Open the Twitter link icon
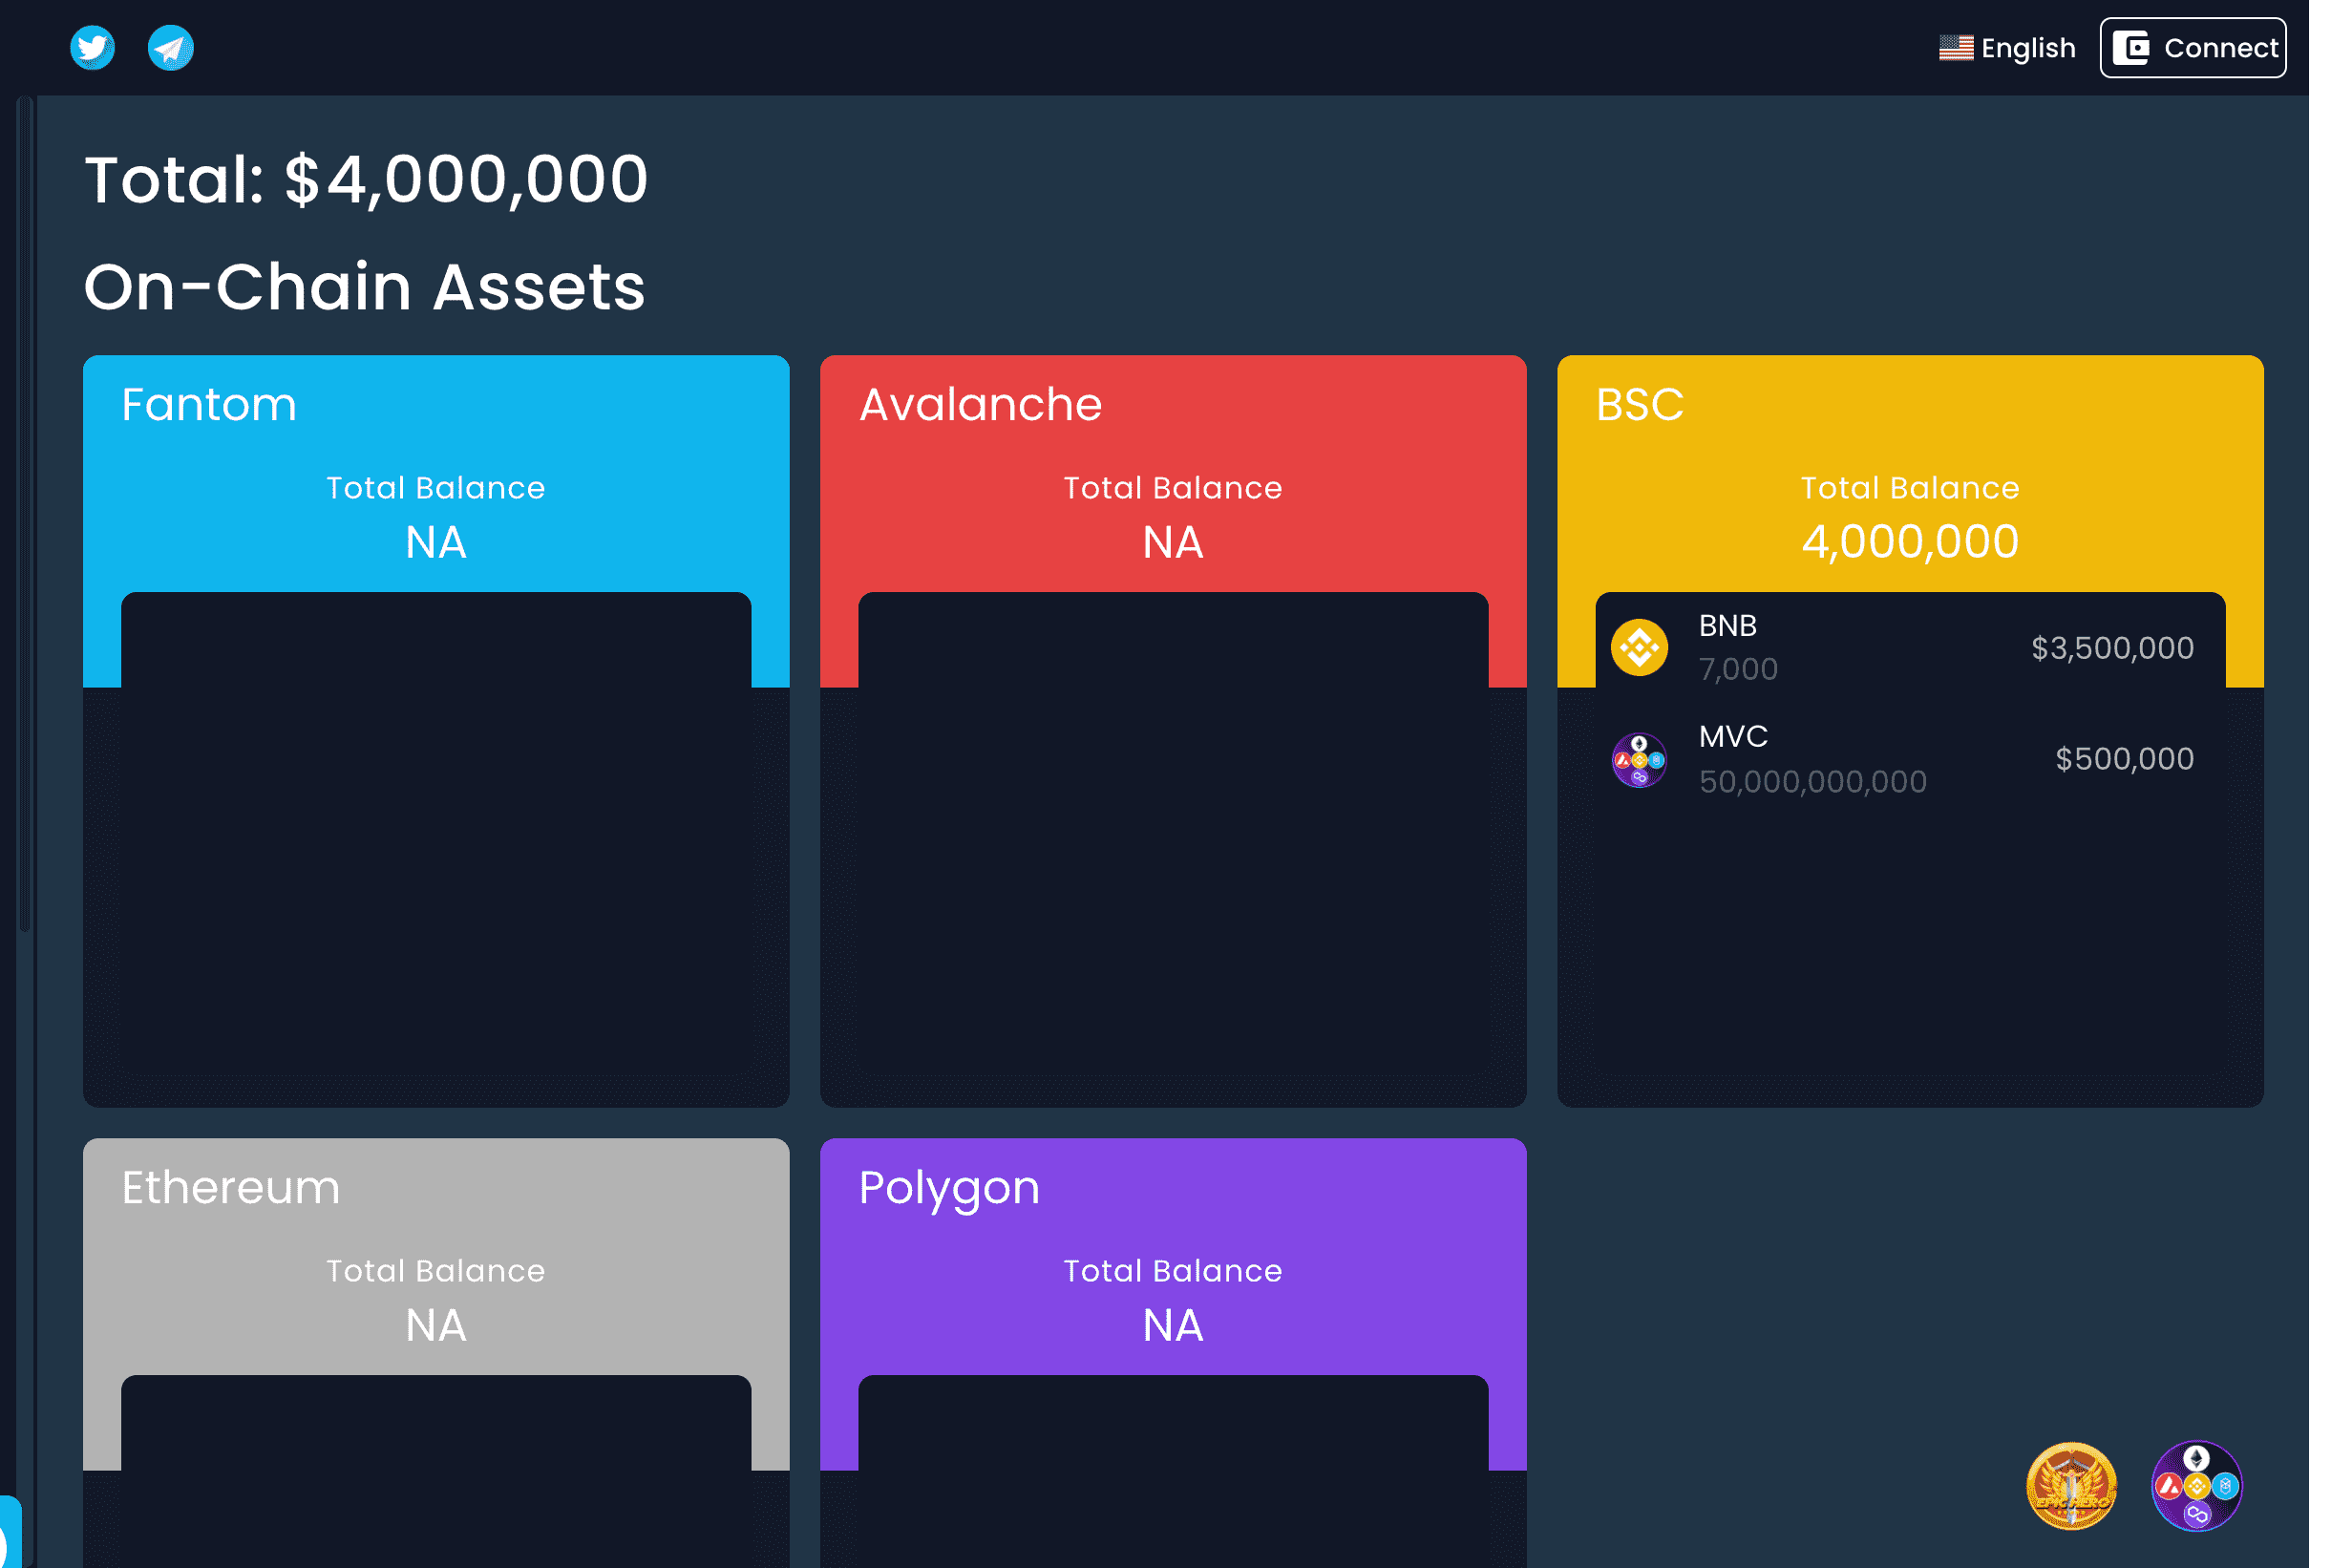The image size is (2352, 1568). tap(92, 48)
